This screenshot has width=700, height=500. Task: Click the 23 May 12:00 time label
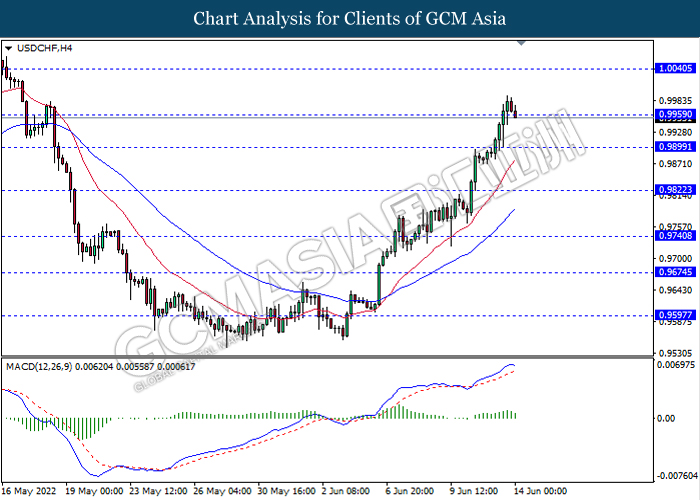point(158,491)
